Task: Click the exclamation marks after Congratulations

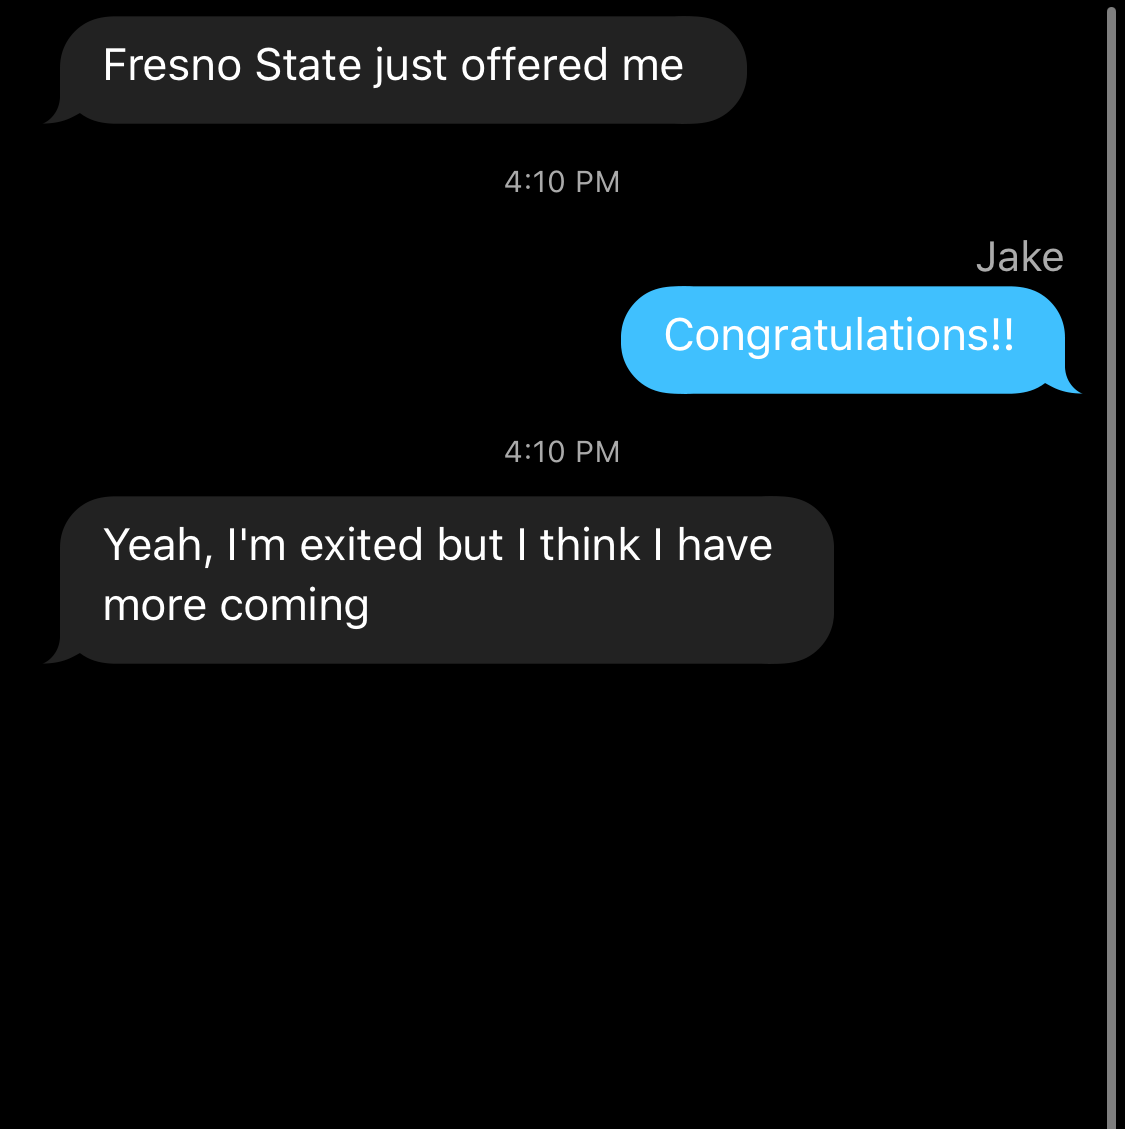Action: click(x=1003, y=335)
